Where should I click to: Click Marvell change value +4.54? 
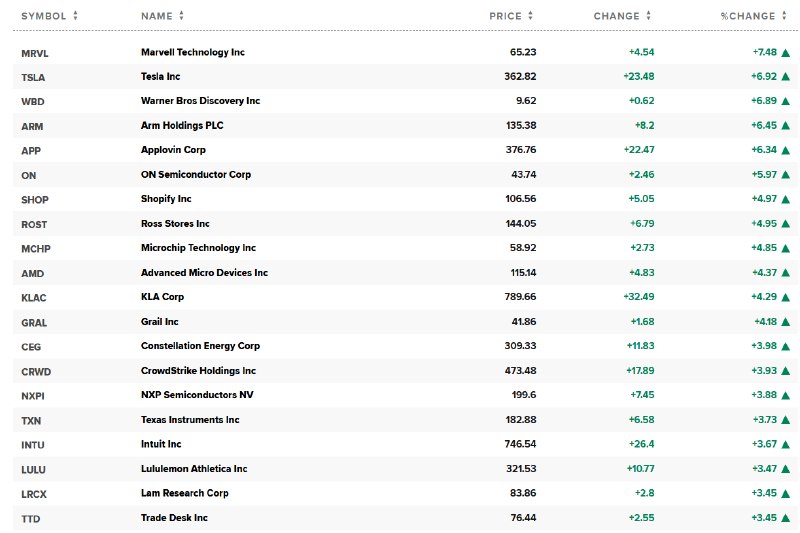(641, 52)
